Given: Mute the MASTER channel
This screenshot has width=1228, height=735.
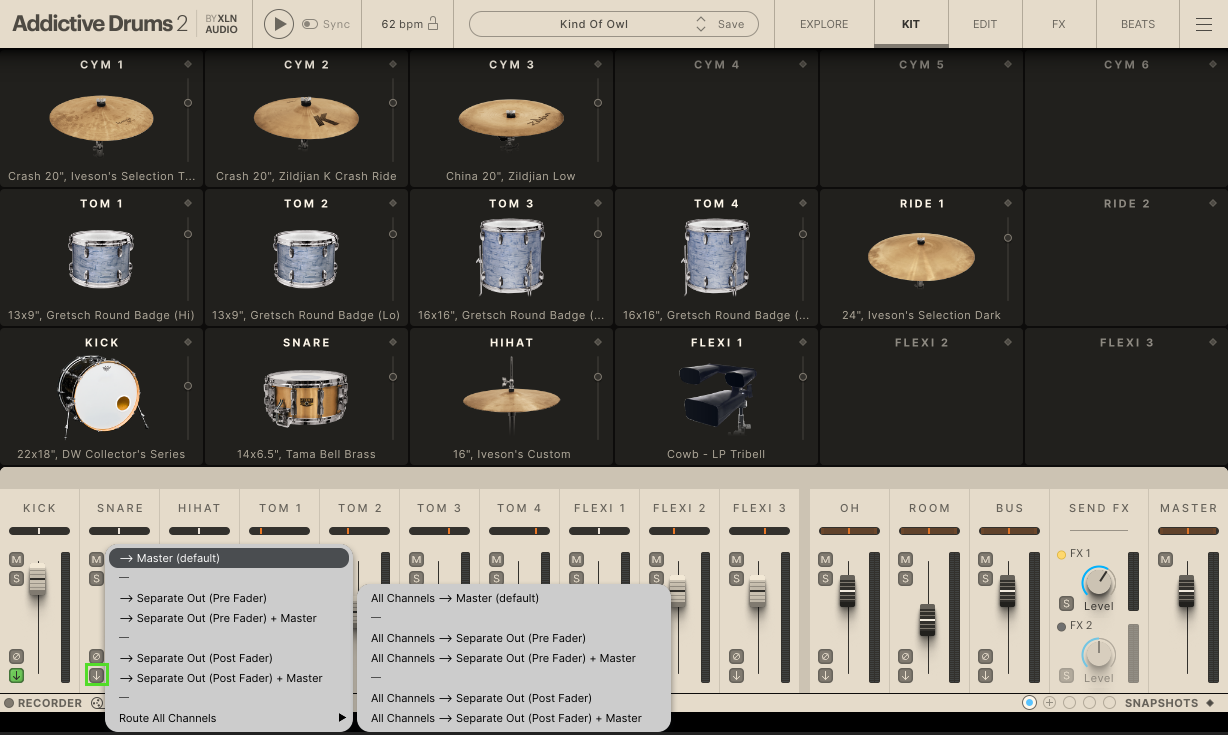Looking at the screenshot, I should click(1165, 559).
